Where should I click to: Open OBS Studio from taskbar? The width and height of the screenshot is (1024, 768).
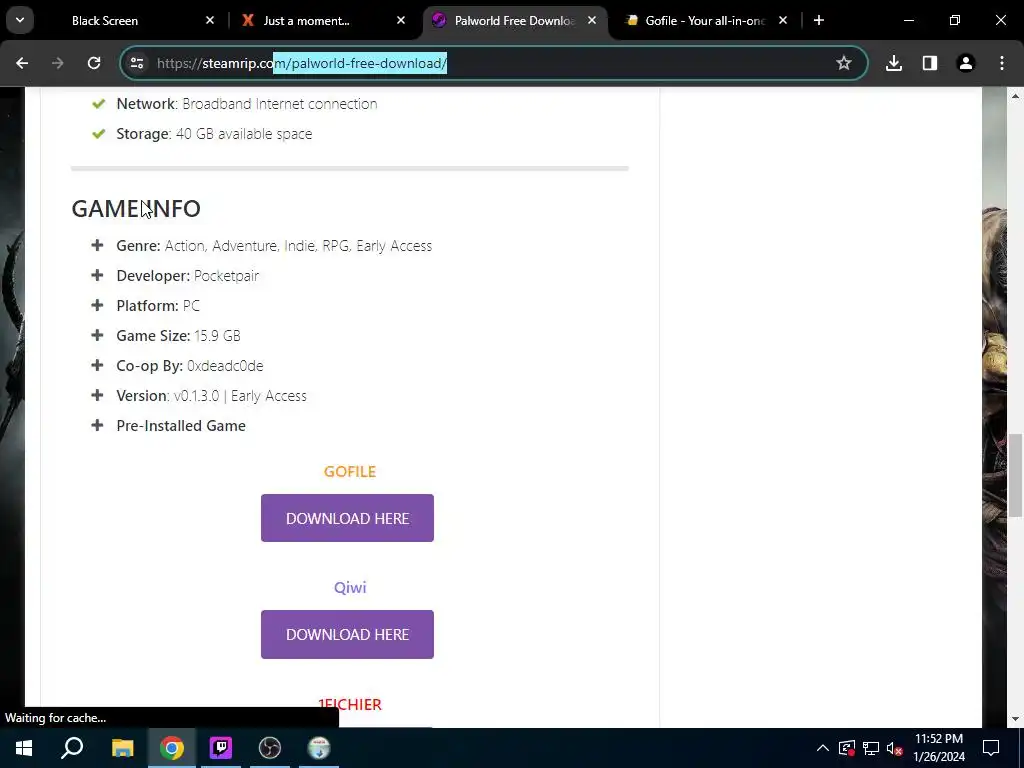click(270, 748)
